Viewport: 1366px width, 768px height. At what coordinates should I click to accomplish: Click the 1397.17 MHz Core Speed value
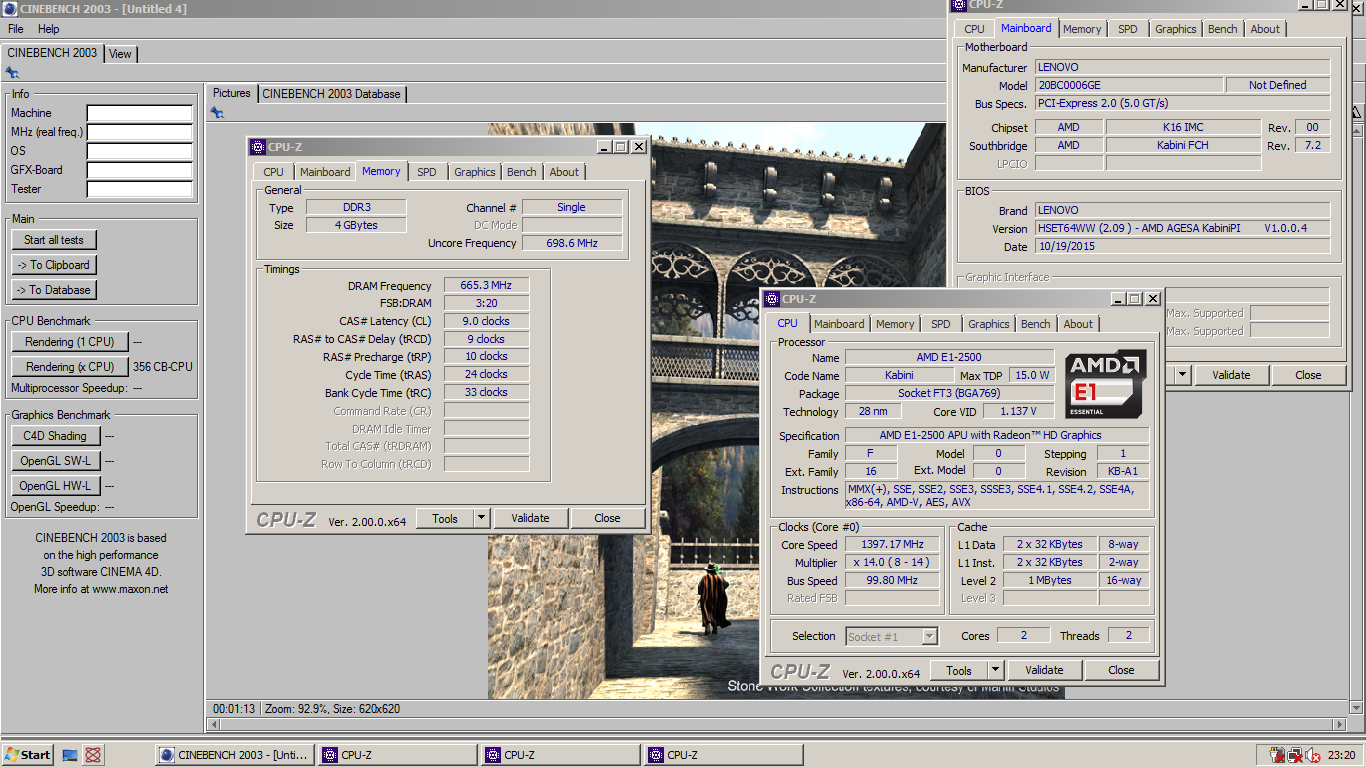pos(892,545)
